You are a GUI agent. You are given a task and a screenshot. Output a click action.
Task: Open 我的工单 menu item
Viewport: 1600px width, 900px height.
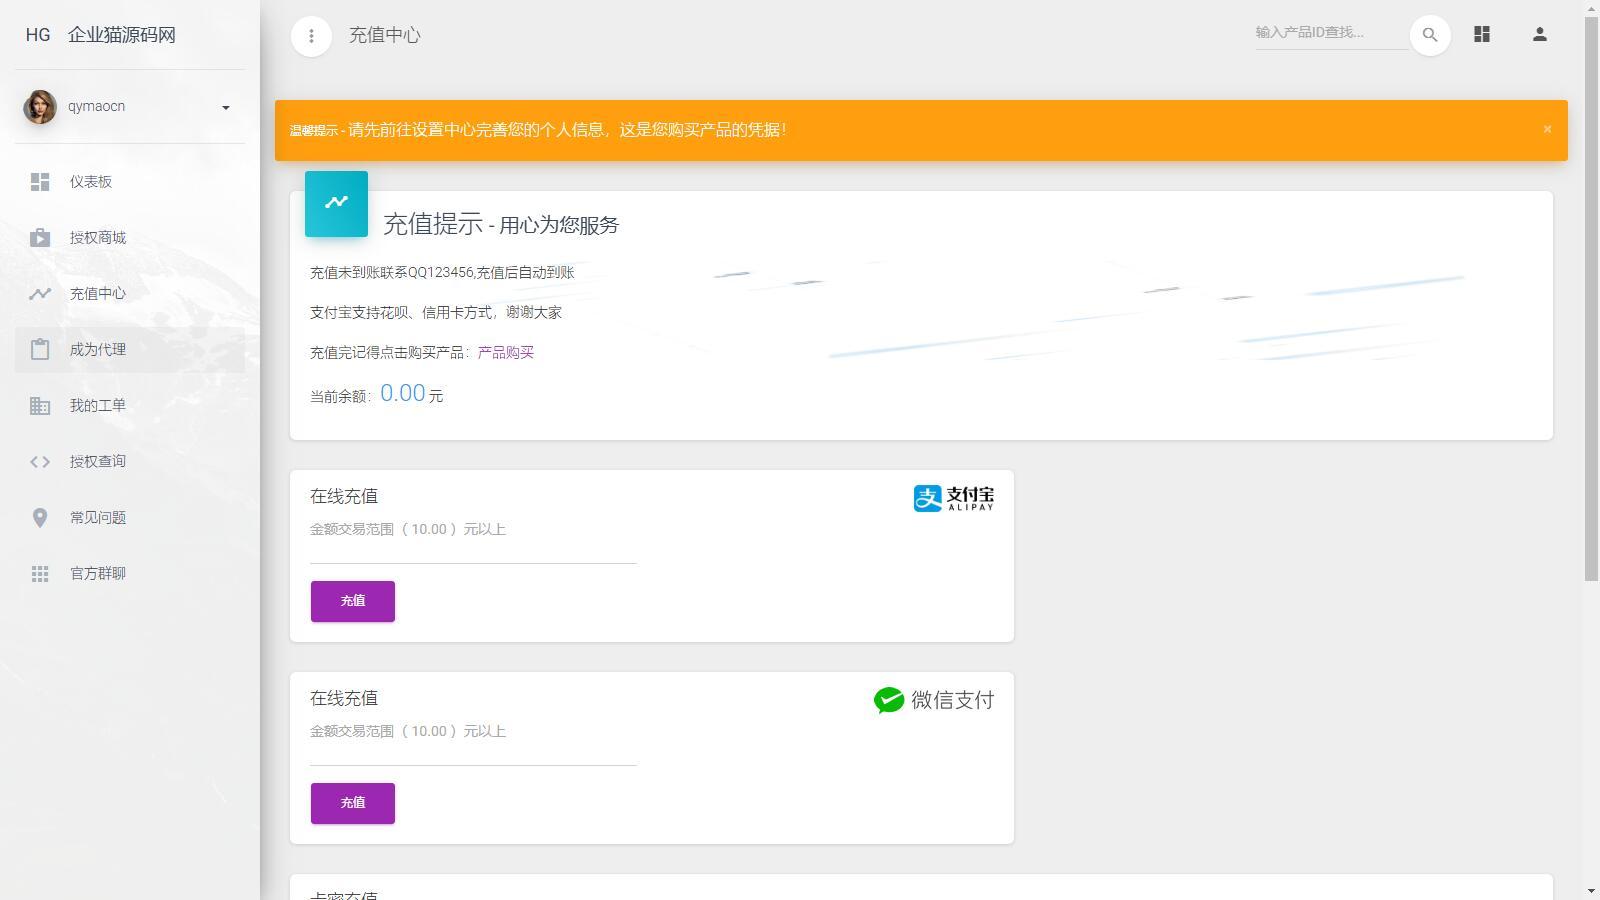[130, 406]
